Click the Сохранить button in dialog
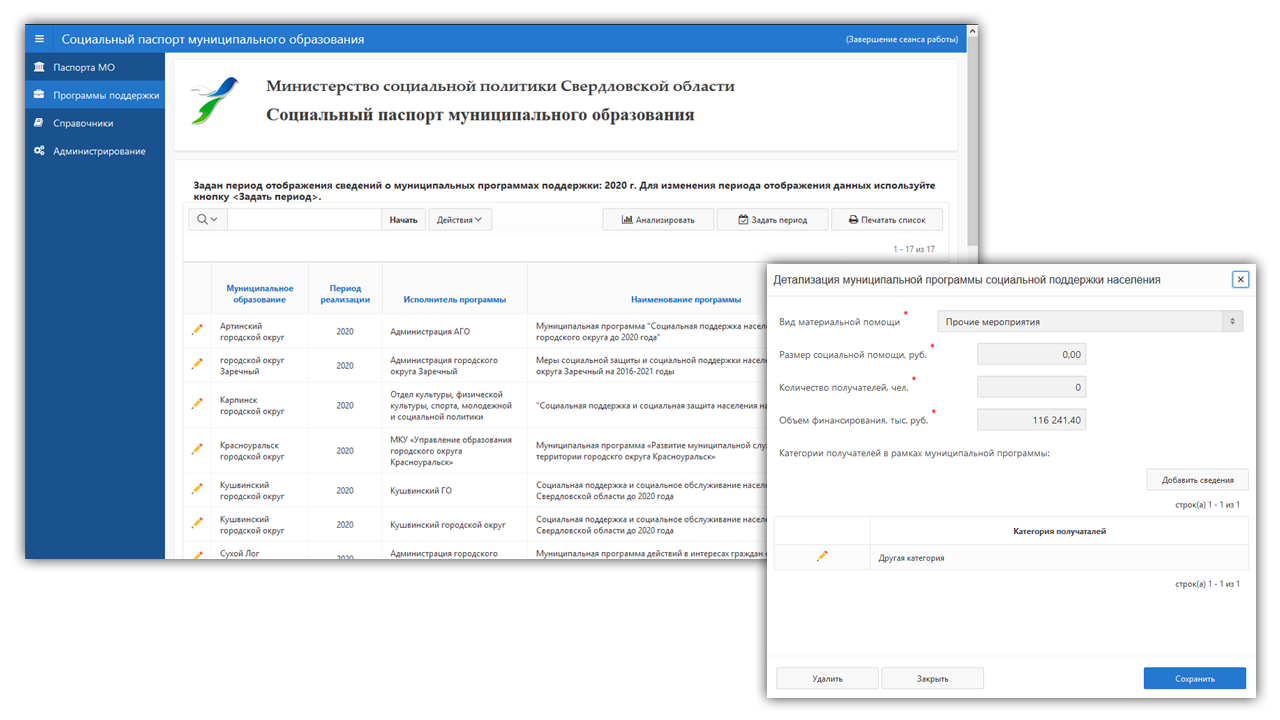 click(x=1195, y=678)
